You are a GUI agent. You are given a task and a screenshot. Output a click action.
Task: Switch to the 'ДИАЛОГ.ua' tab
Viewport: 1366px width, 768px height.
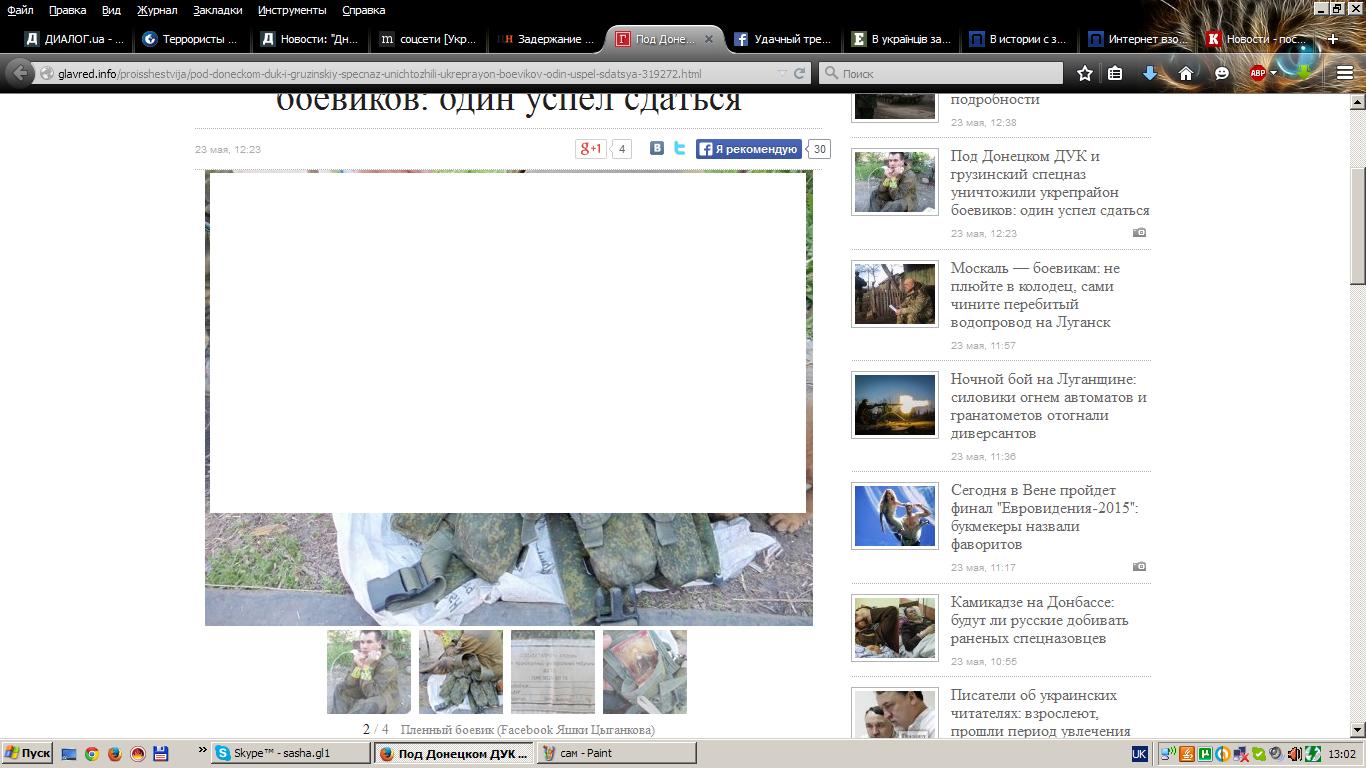tap(75, 39)
